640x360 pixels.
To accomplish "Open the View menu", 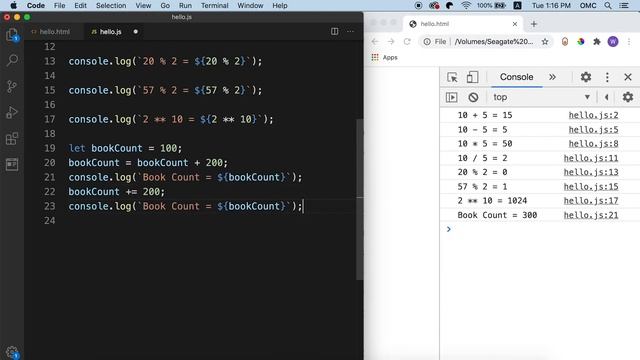I will click(x=143, y=6).
